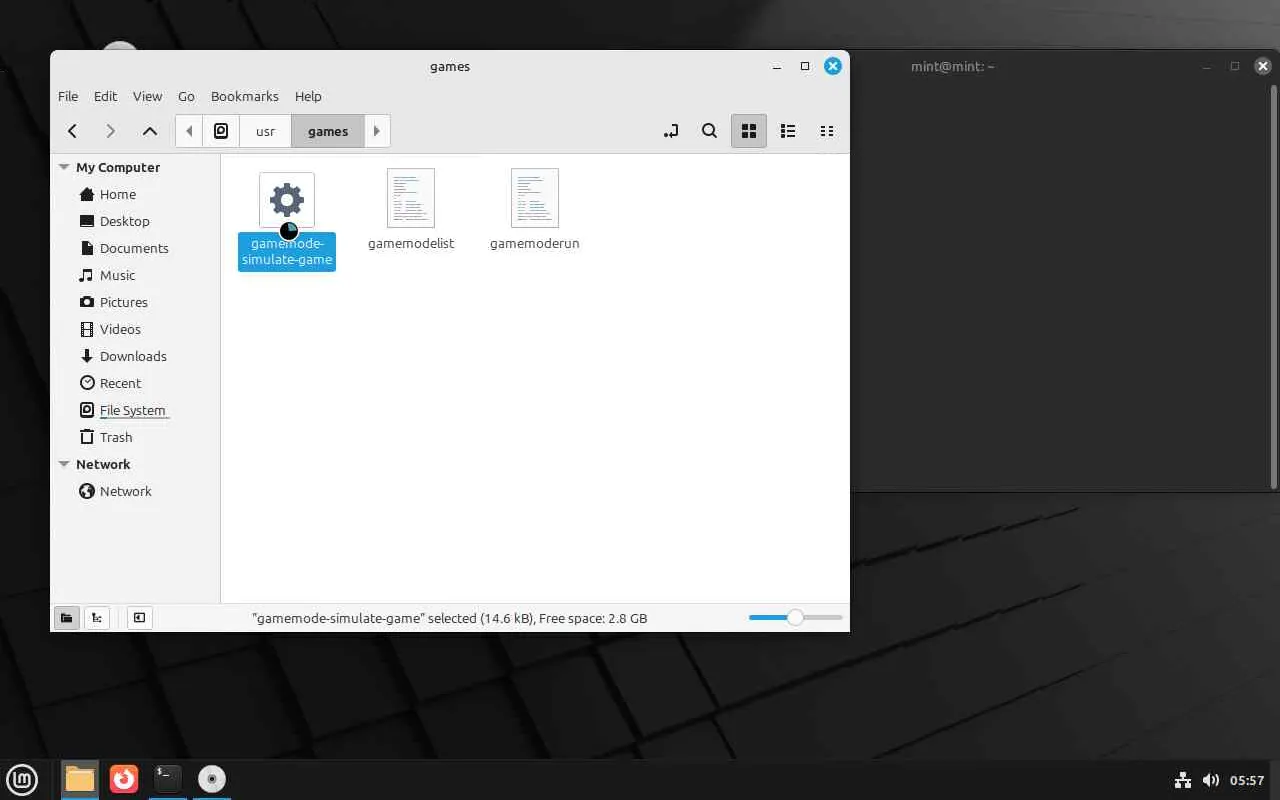Open Documents in the sidebar
Screen dimensions: 1280x800
(x=134, y=248)
